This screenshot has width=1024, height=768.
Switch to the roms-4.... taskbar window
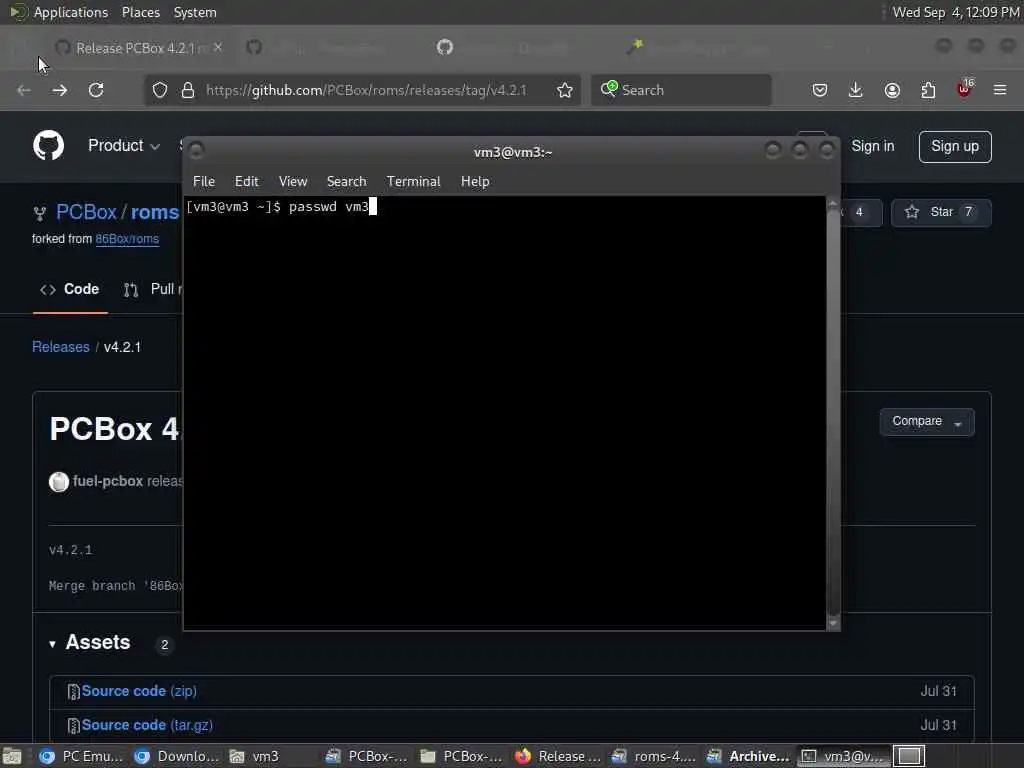652,756
